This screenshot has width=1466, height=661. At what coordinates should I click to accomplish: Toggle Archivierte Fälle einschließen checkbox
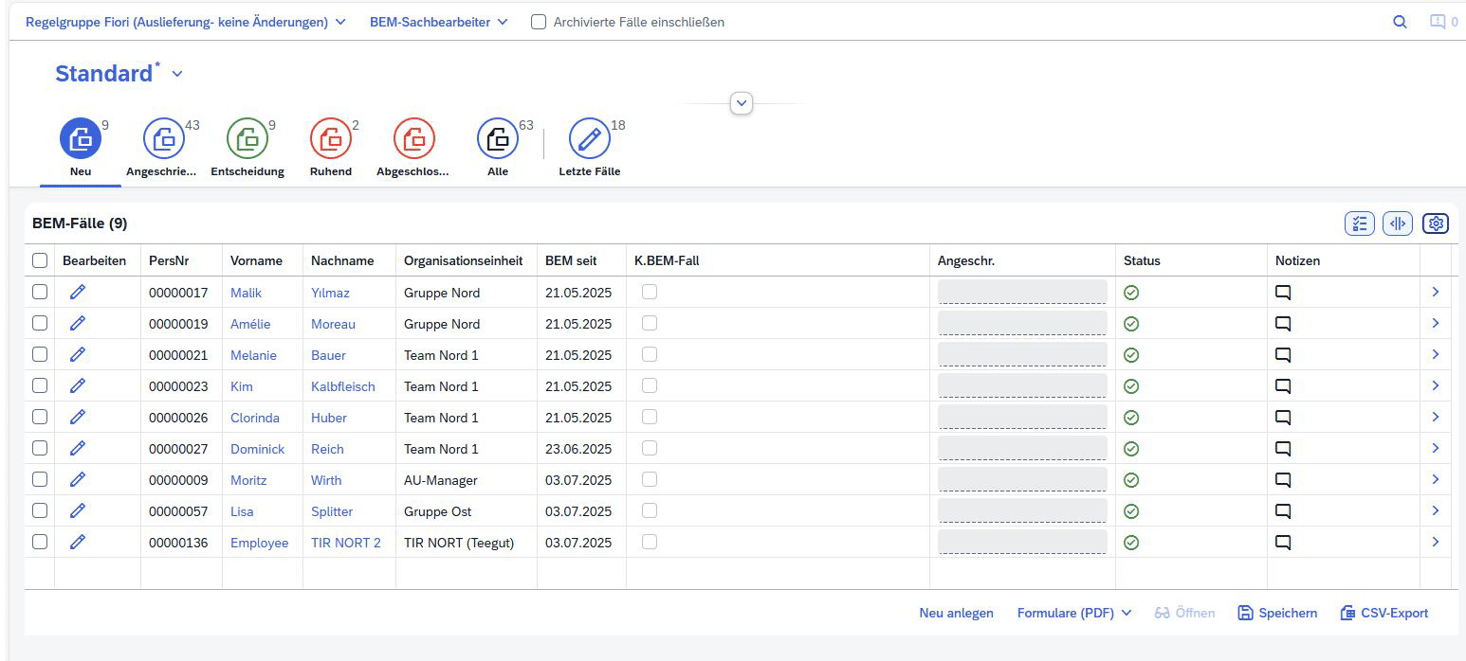(x=538, y=21)
